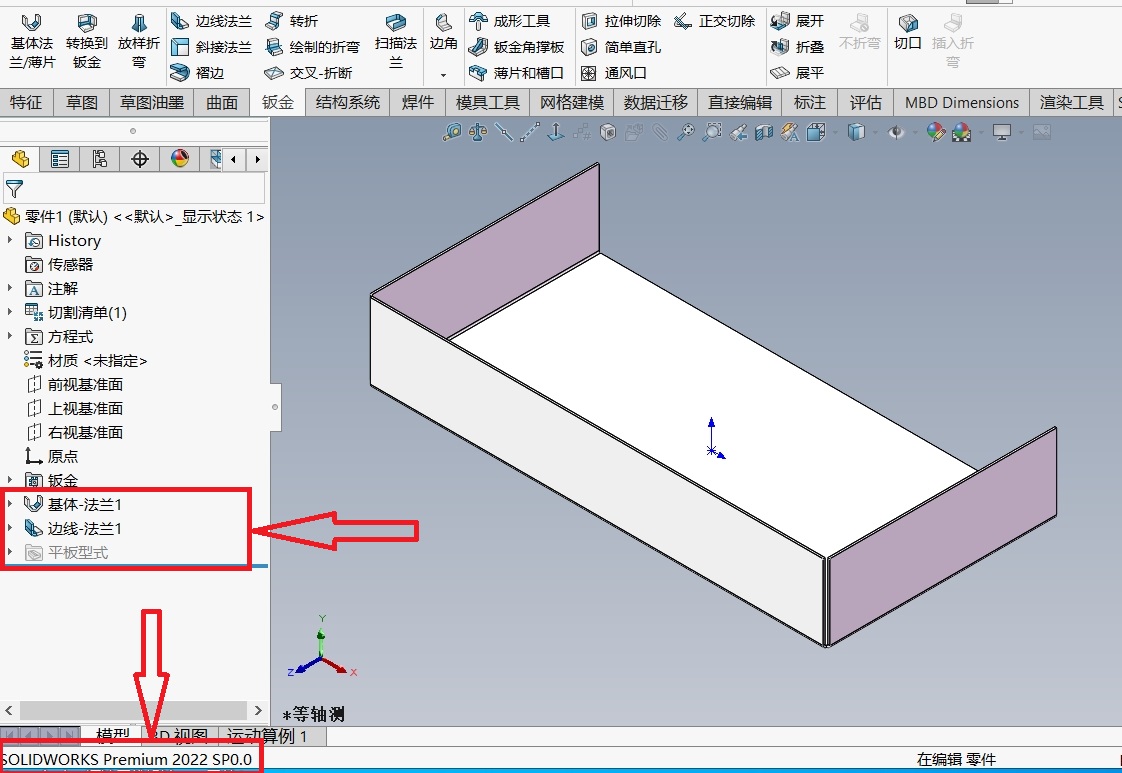
Task: Insert a 通风口 vent feature
Action: [613, 72]
